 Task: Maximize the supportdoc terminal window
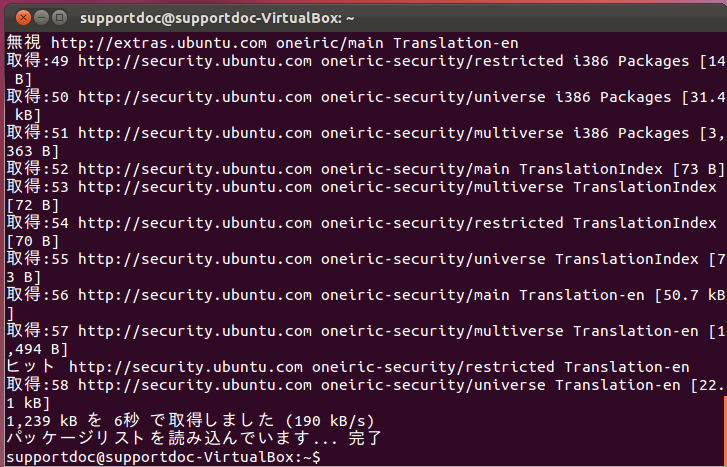[59, 18]
